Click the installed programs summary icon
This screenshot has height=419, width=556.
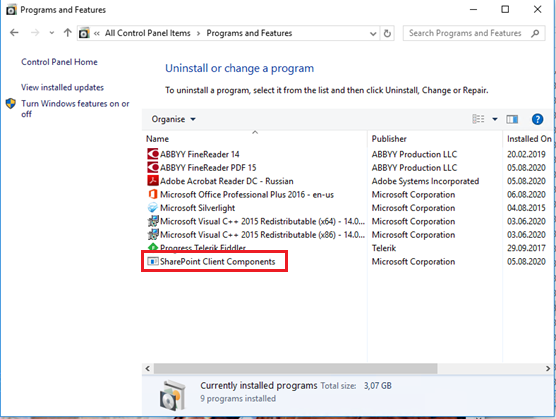tap(172, 395)
